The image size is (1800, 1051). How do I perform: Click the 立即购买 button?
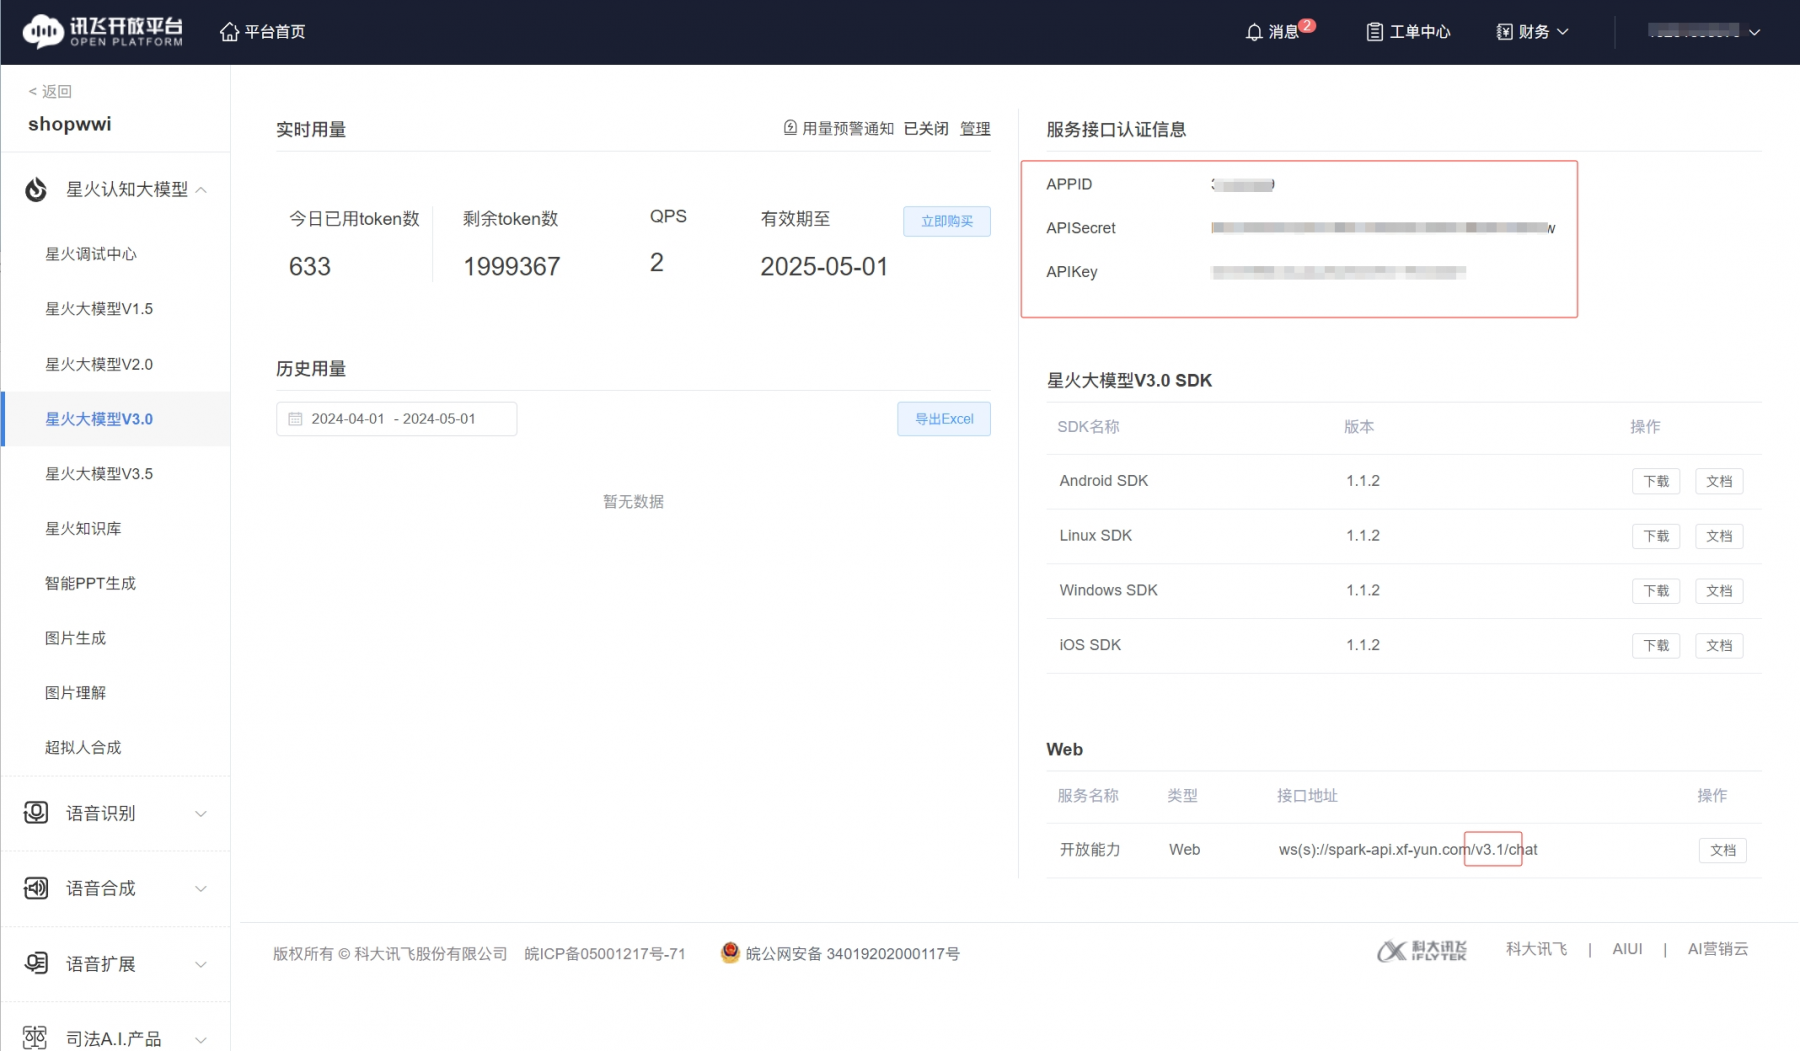(947, 221)
